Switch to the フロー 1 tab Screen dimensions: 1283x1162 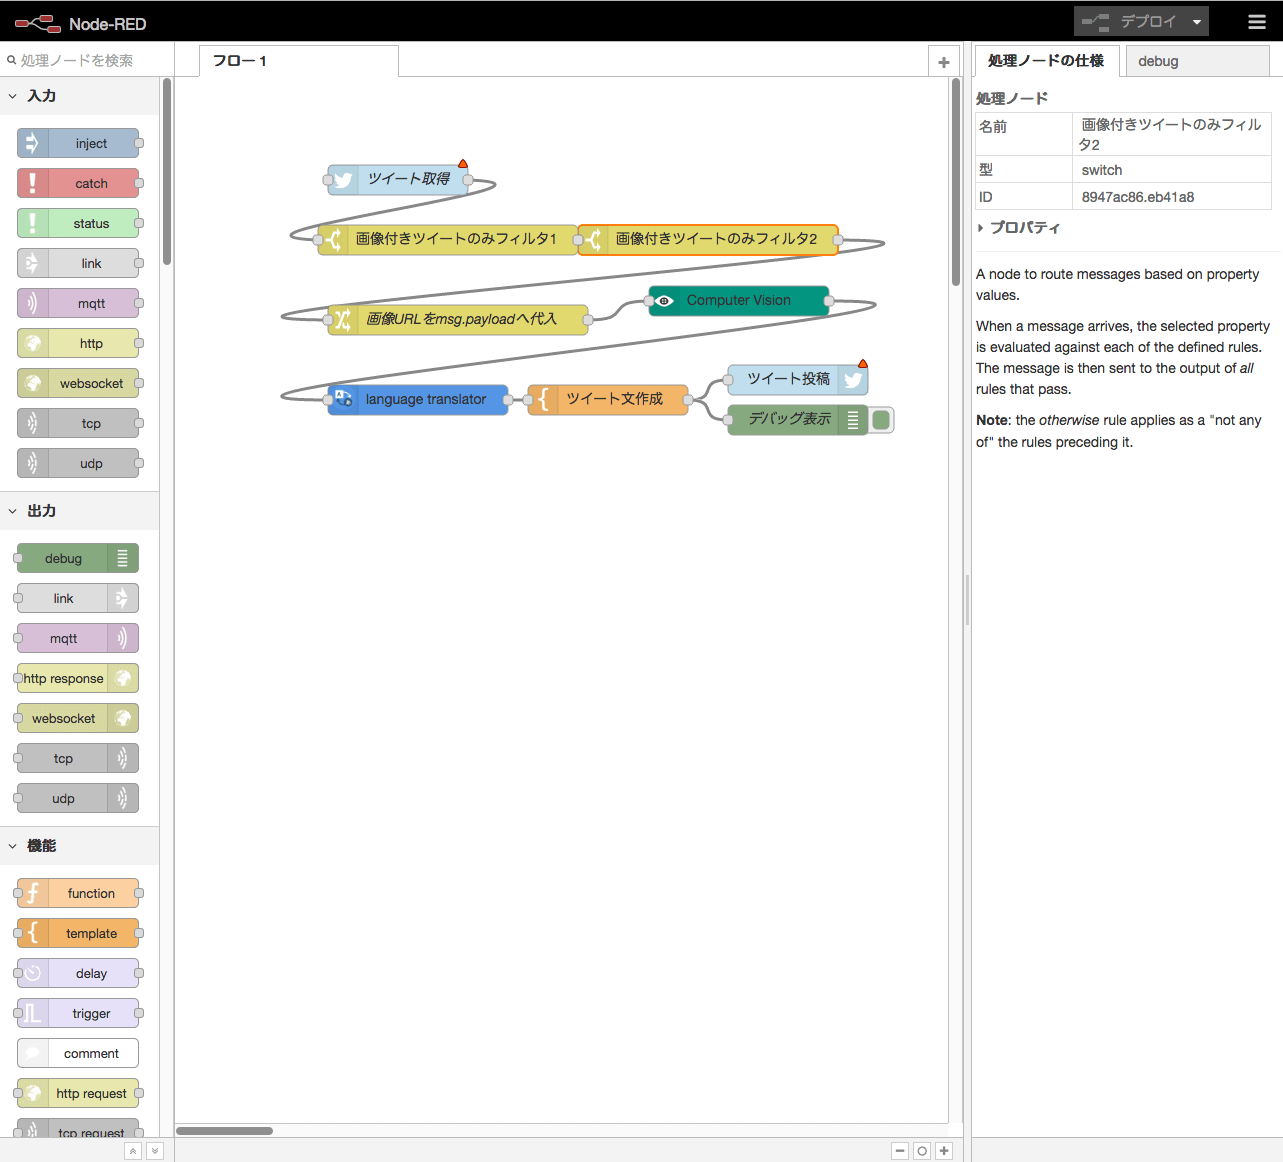coord(299,61)
